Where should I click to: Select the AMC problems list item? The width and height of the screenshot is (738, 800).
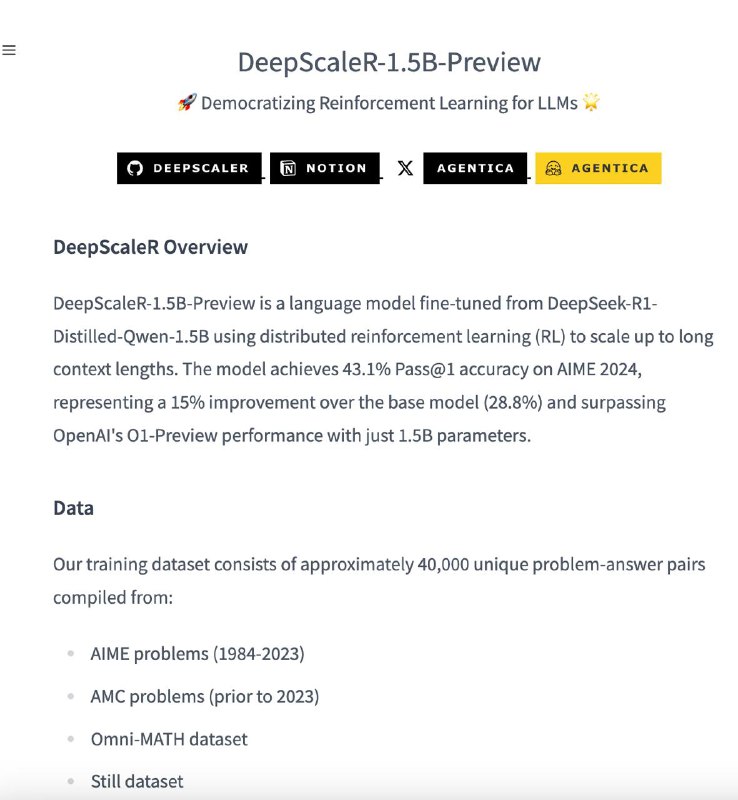click(x=205, y=696)
